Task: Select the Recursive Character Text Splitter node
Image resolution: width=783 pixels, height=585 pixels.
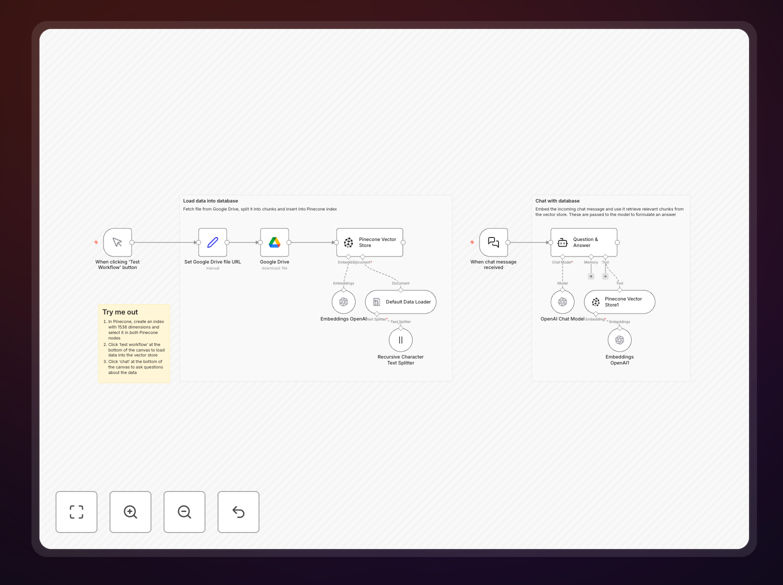Action: click(400, 340)
